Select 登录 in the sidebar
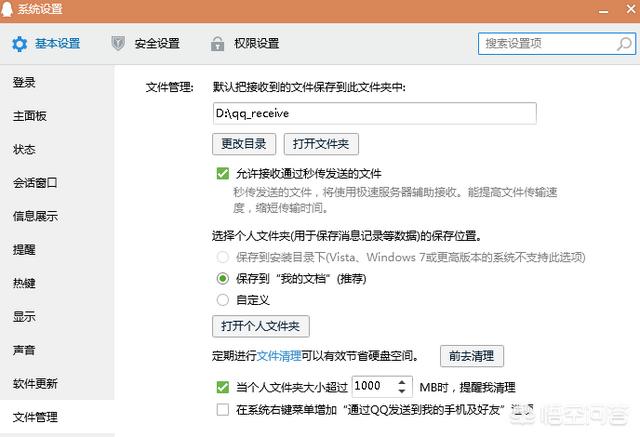This screenshot has width=640, height=437. point(57,82)
